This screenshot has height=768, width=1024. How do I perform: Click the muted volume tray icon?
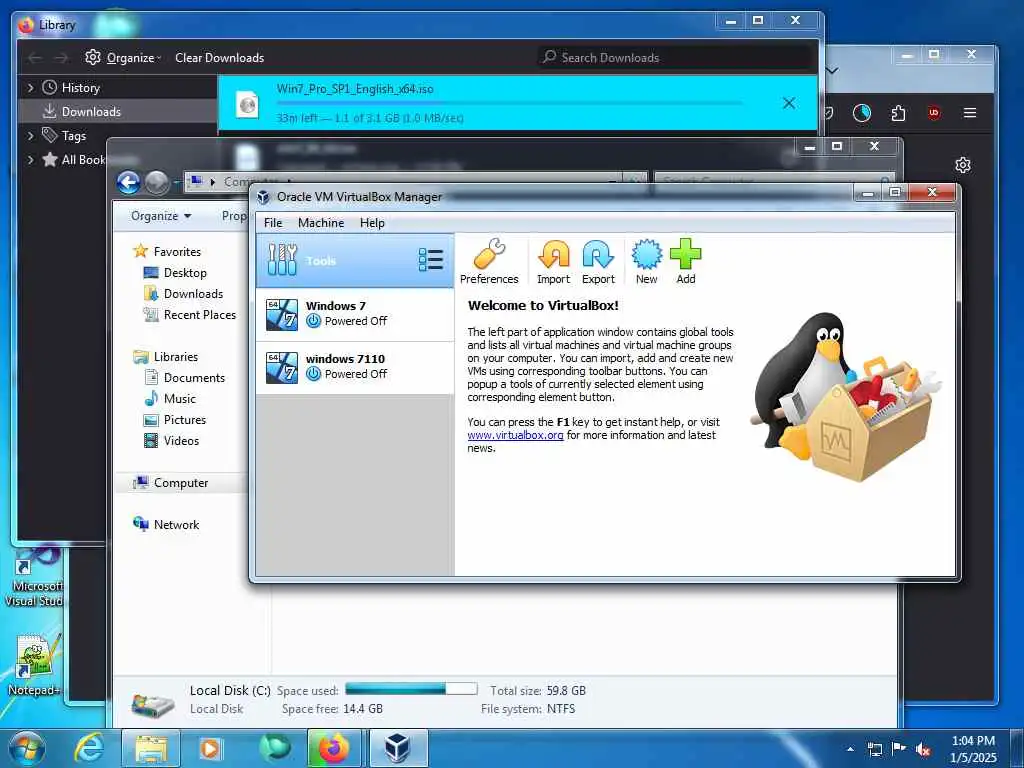923,749
